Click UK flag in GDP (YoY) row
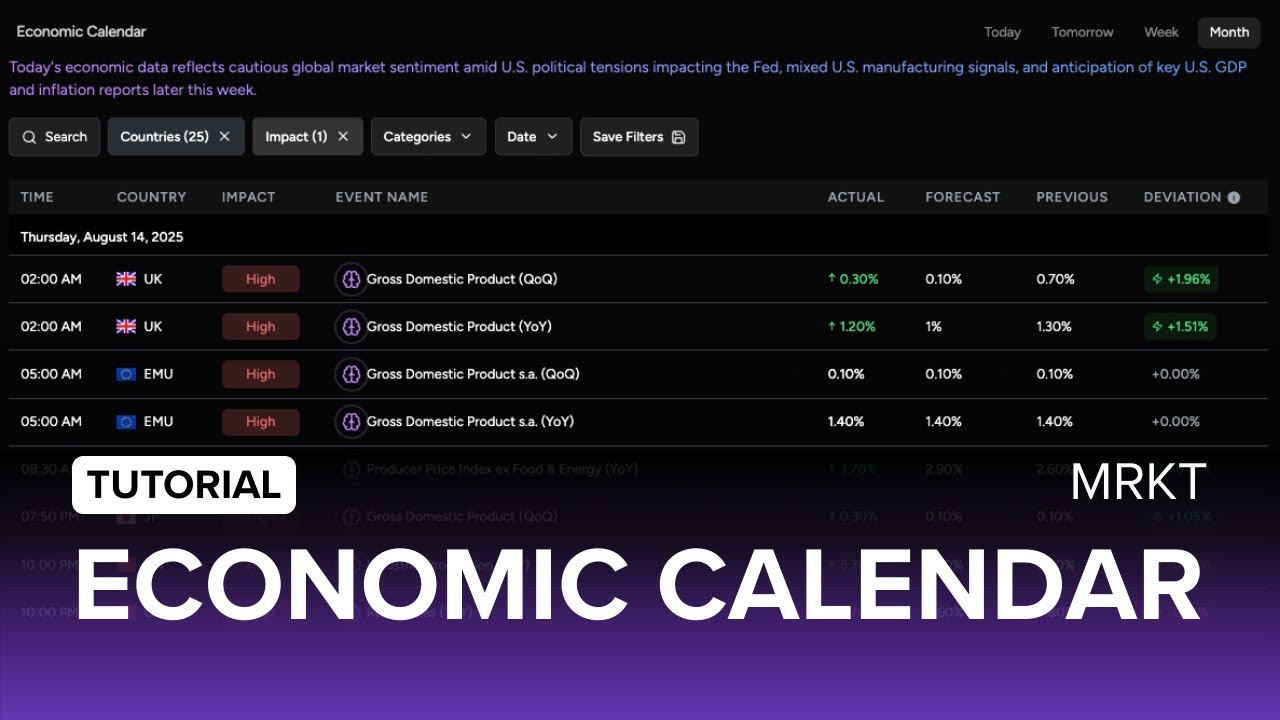This screenshot has width=1280, height=720. click(x=126, y=326)
